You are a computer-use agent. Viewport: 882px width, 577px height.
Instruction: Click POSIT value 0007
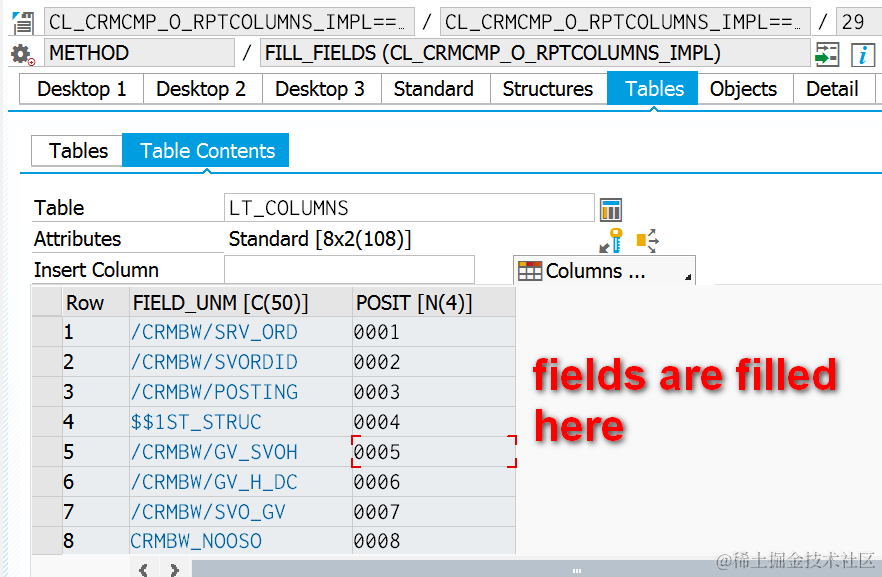434,511
